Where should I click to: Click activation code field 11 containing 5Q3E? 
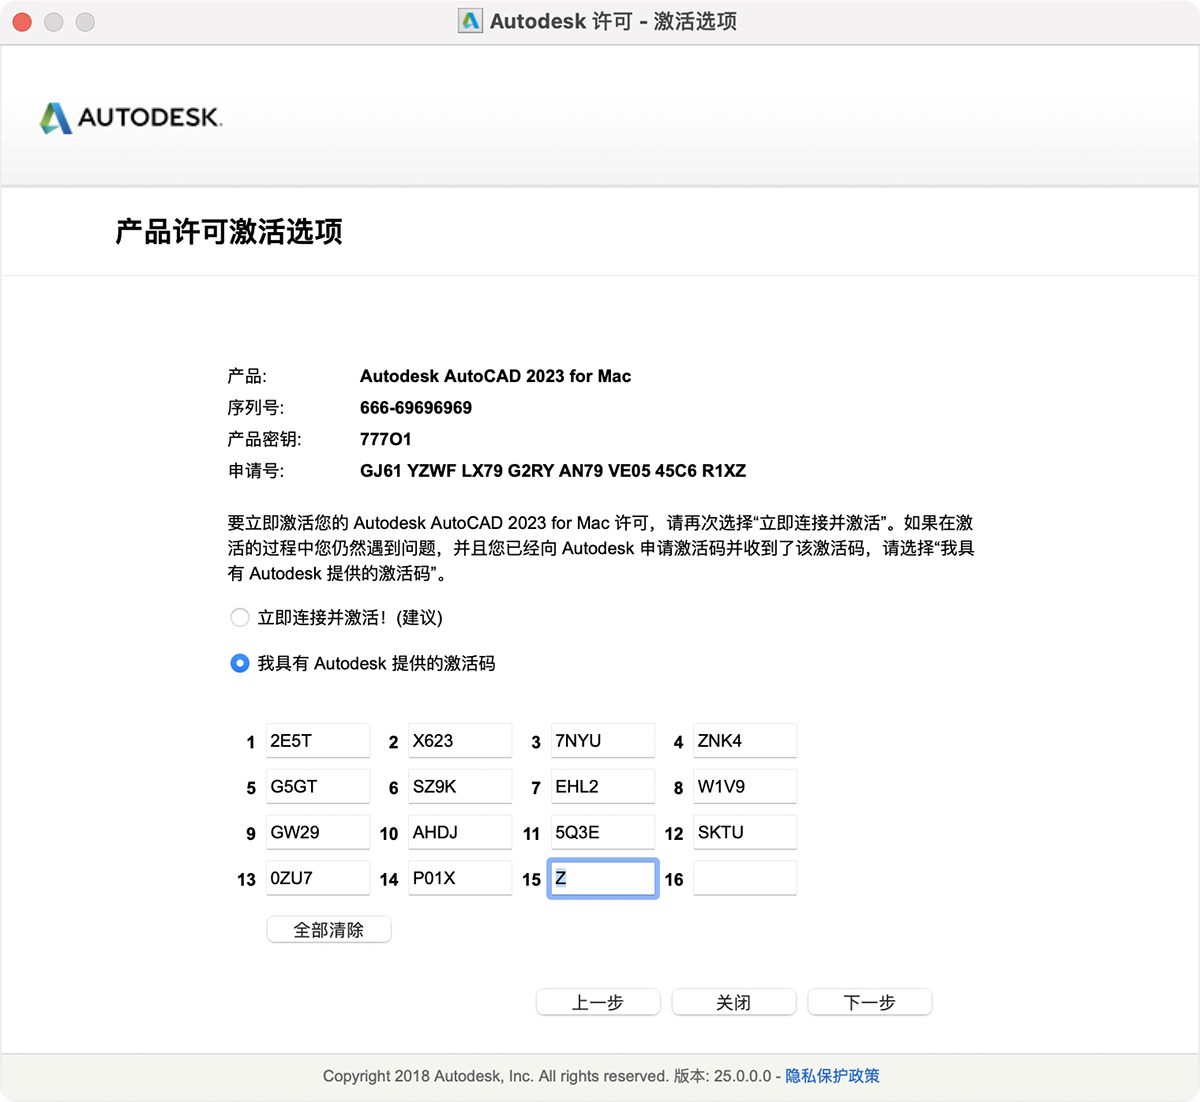[x=603, y=832]
